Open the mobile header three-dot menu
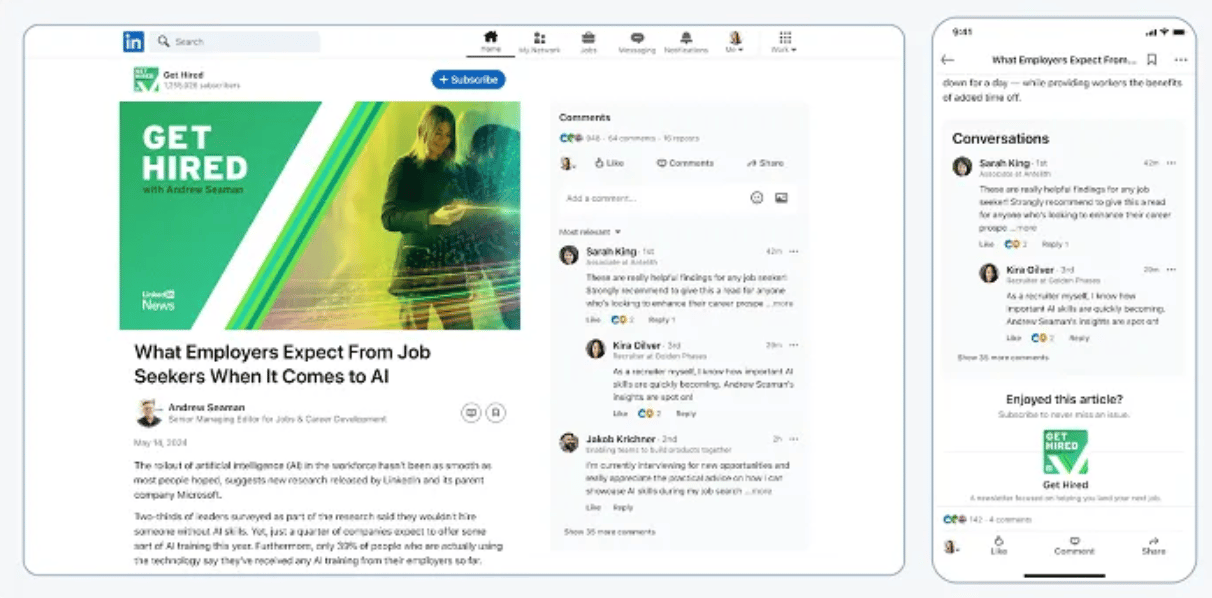 point(1181,60)
